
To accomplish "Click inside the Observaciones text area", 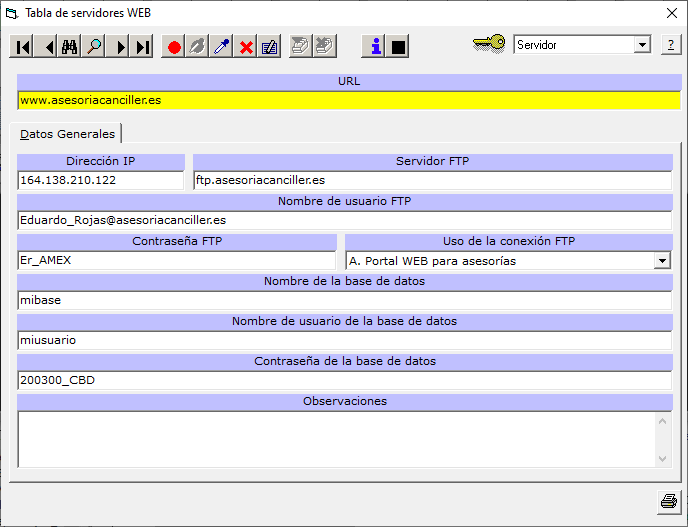I will (335, 438).
